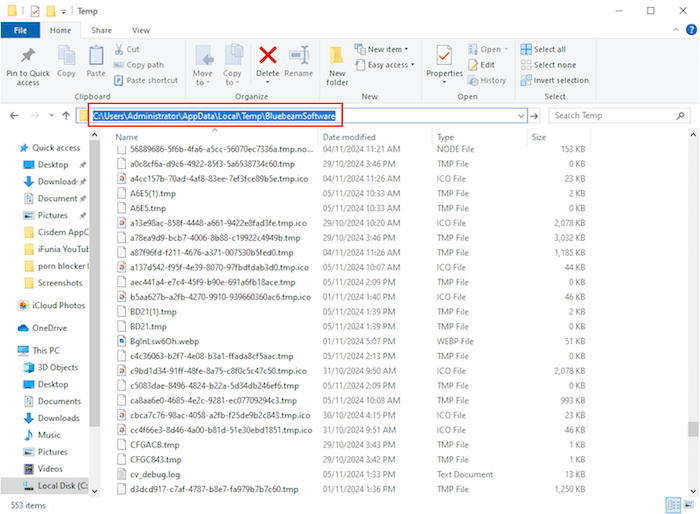Click the Edit ribbon button
Screen dimensions: 700x514
[x=482, y=65]
